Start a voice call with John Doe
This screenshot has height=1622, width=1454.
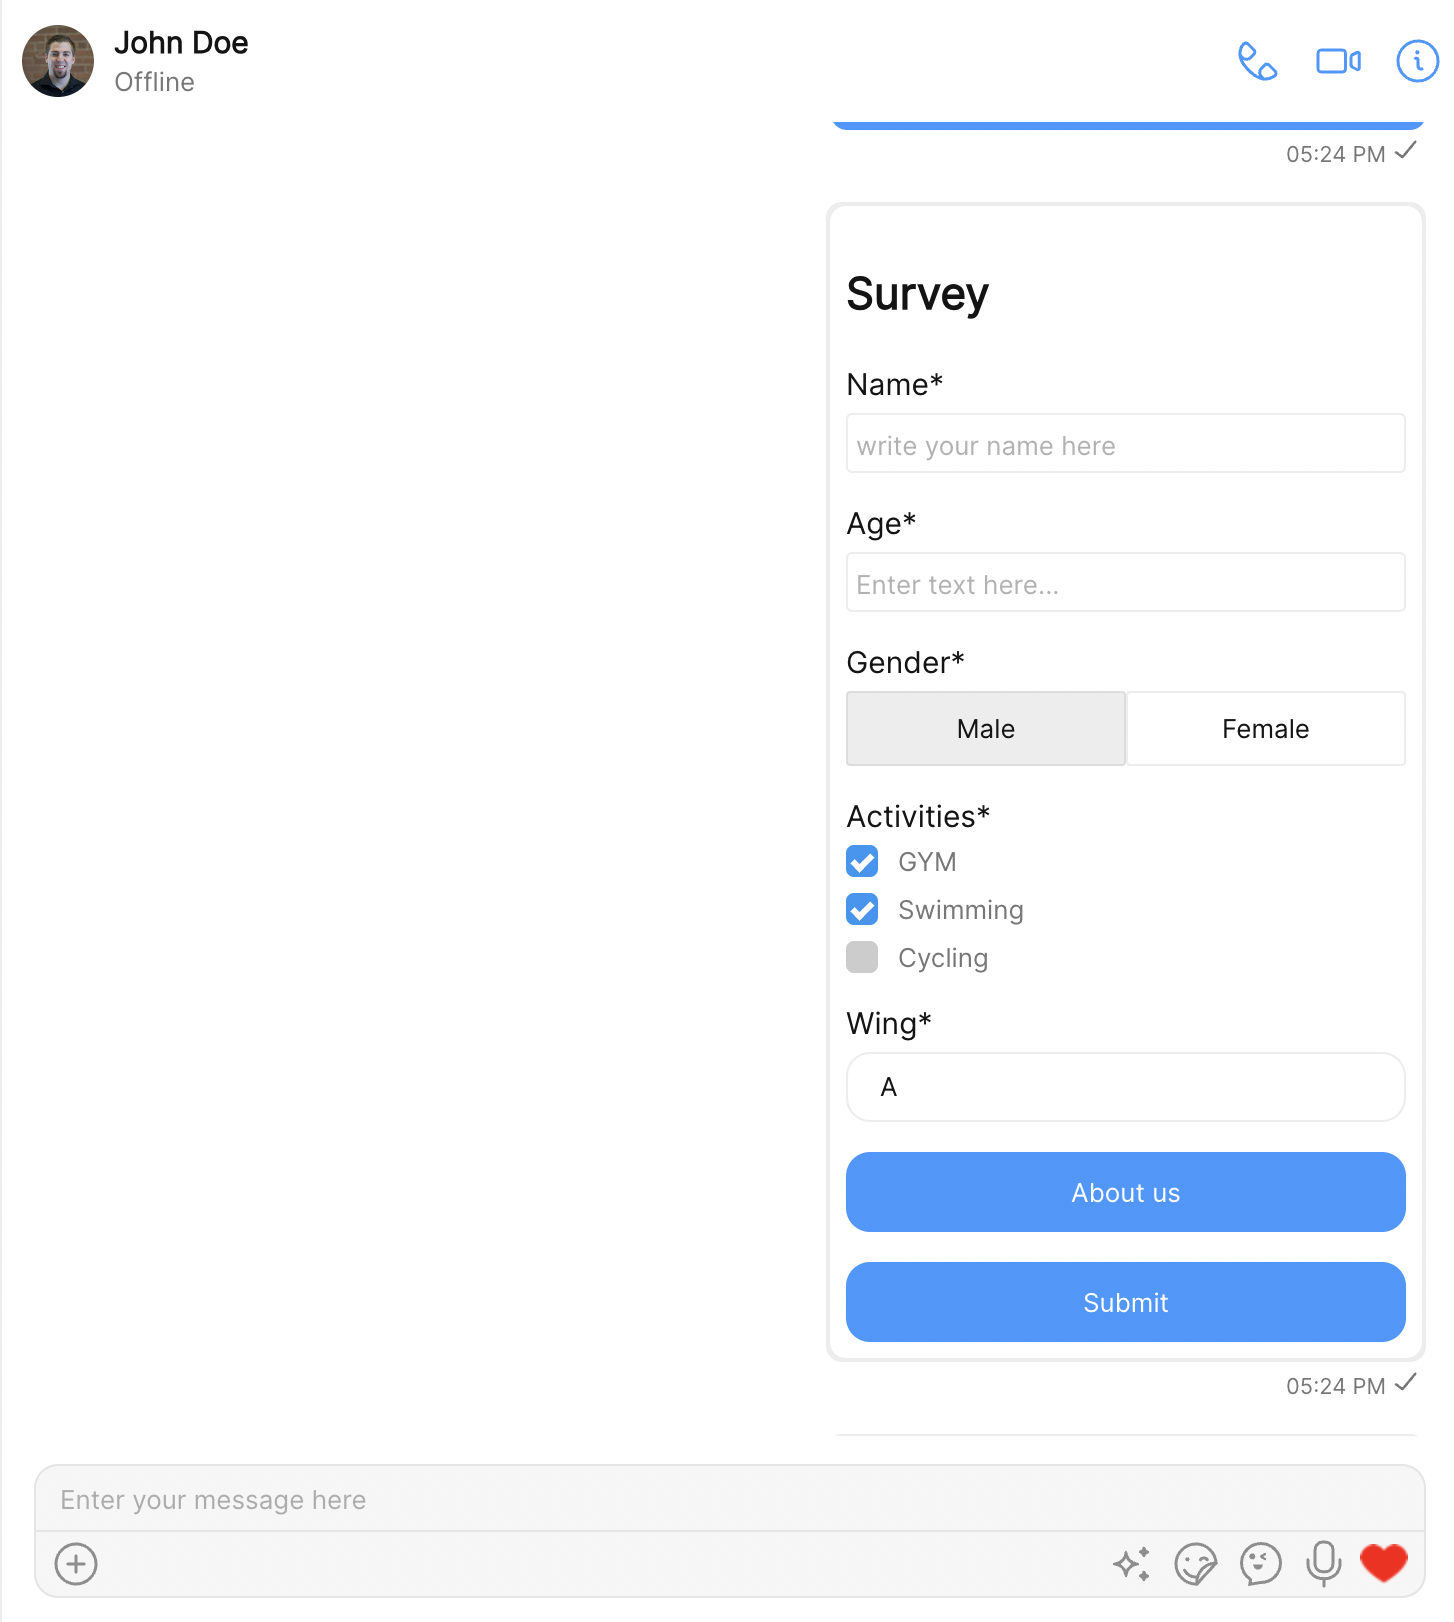(x=1257, y=61)
